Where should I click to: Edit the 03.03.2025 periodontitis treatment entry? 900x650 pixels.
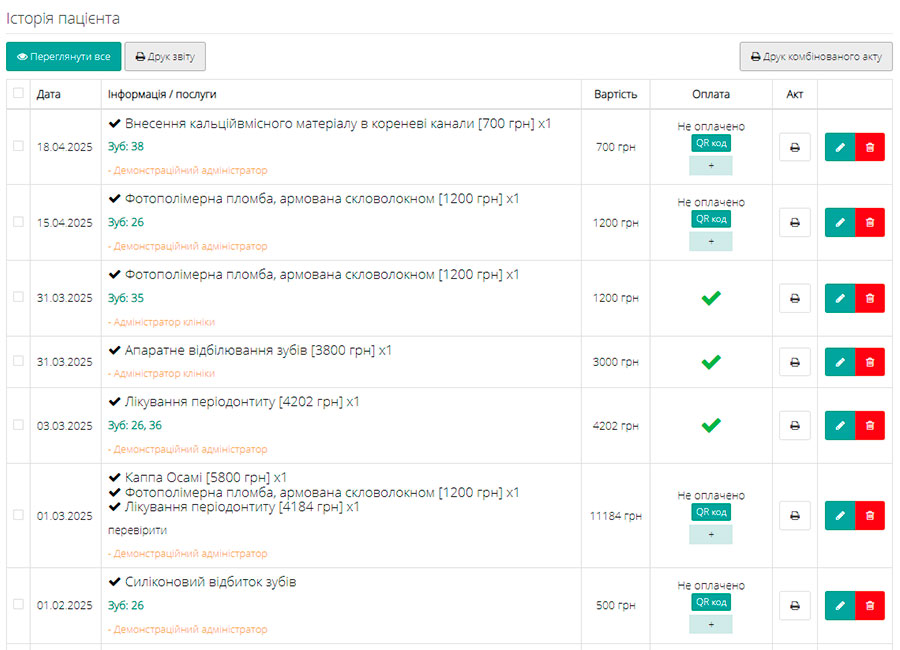tap(840, 425)
